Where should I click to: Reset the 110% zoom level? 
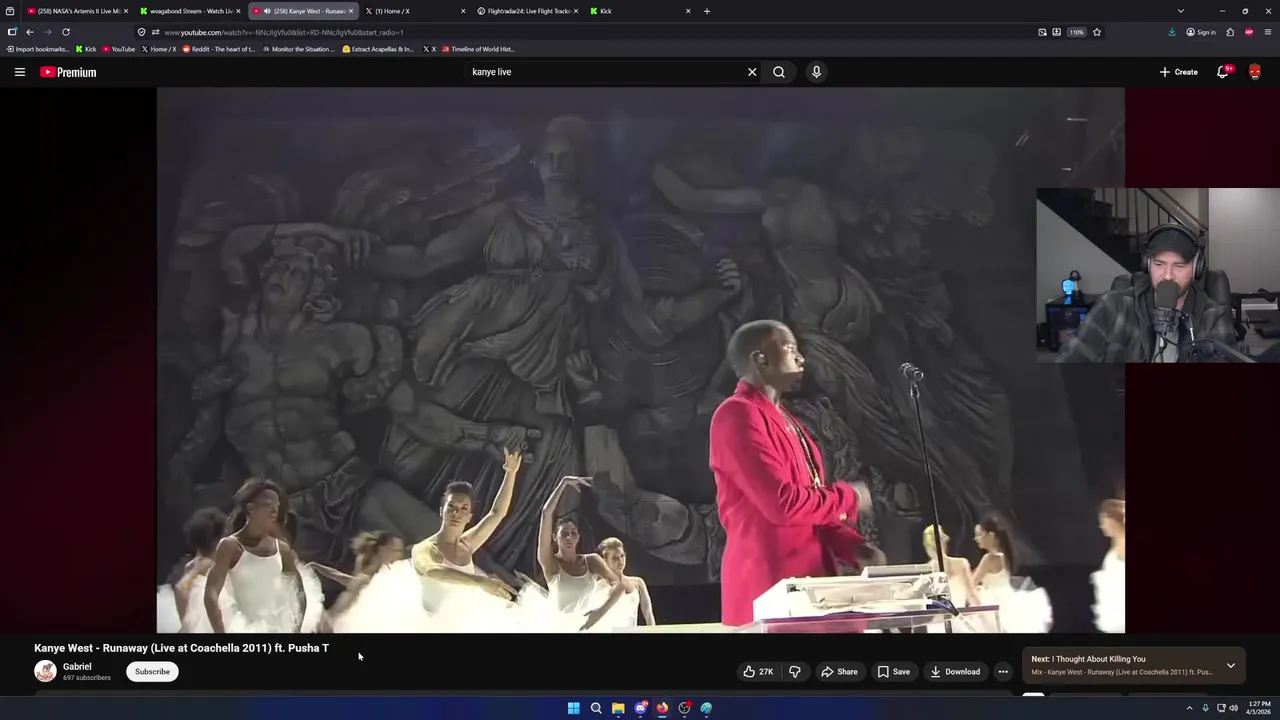(1076, 32)
